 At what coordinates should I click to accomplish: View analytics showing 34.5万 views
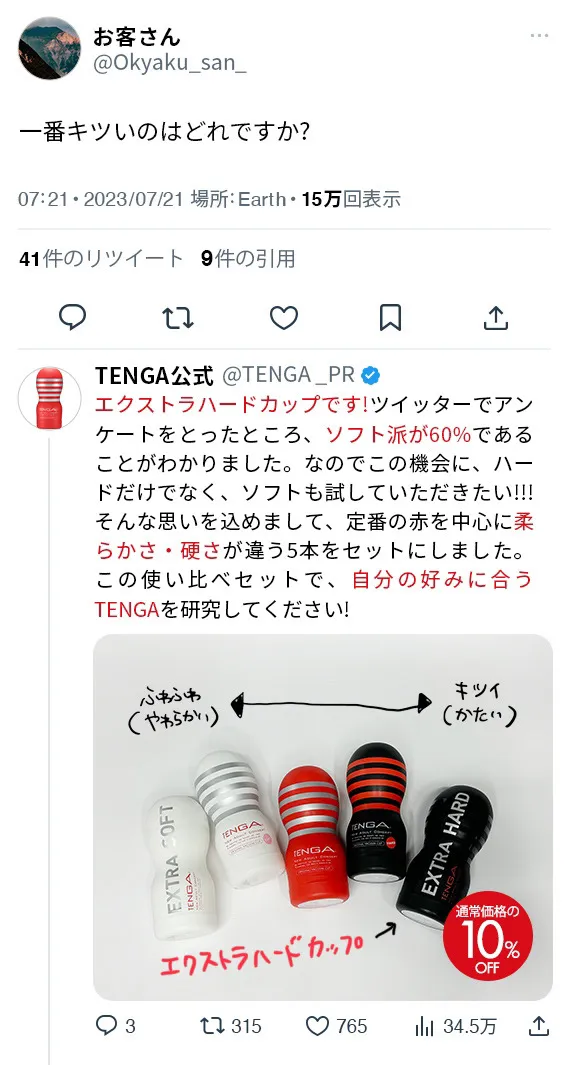point(455,1026)
